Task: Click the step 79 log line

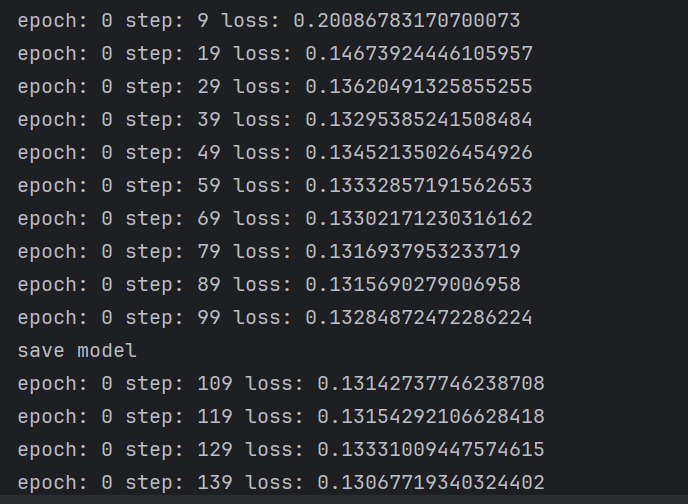Action: [269, 251]
